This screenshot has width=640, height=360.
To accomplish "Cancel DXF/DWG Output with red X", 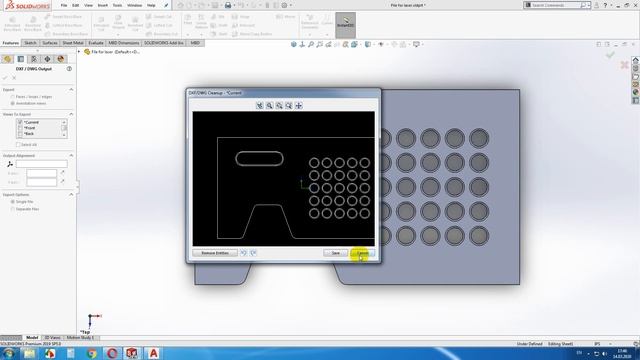I will tap(14, 78).
